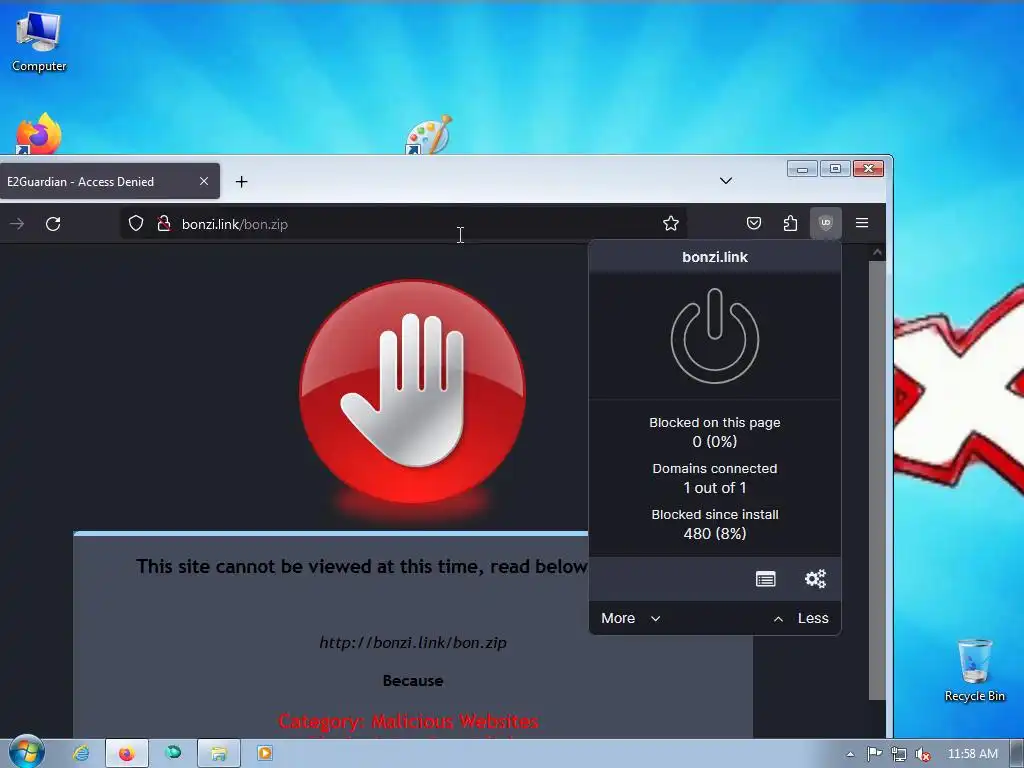1024x768 pixels.
Task: Bookmark this page with the star icon
Action: (x=671, y=223)
